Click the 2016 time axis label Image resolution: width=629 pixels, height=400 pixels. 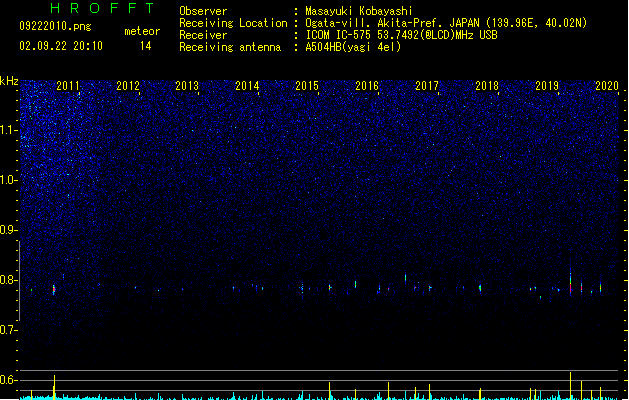(x=367, y=86)
